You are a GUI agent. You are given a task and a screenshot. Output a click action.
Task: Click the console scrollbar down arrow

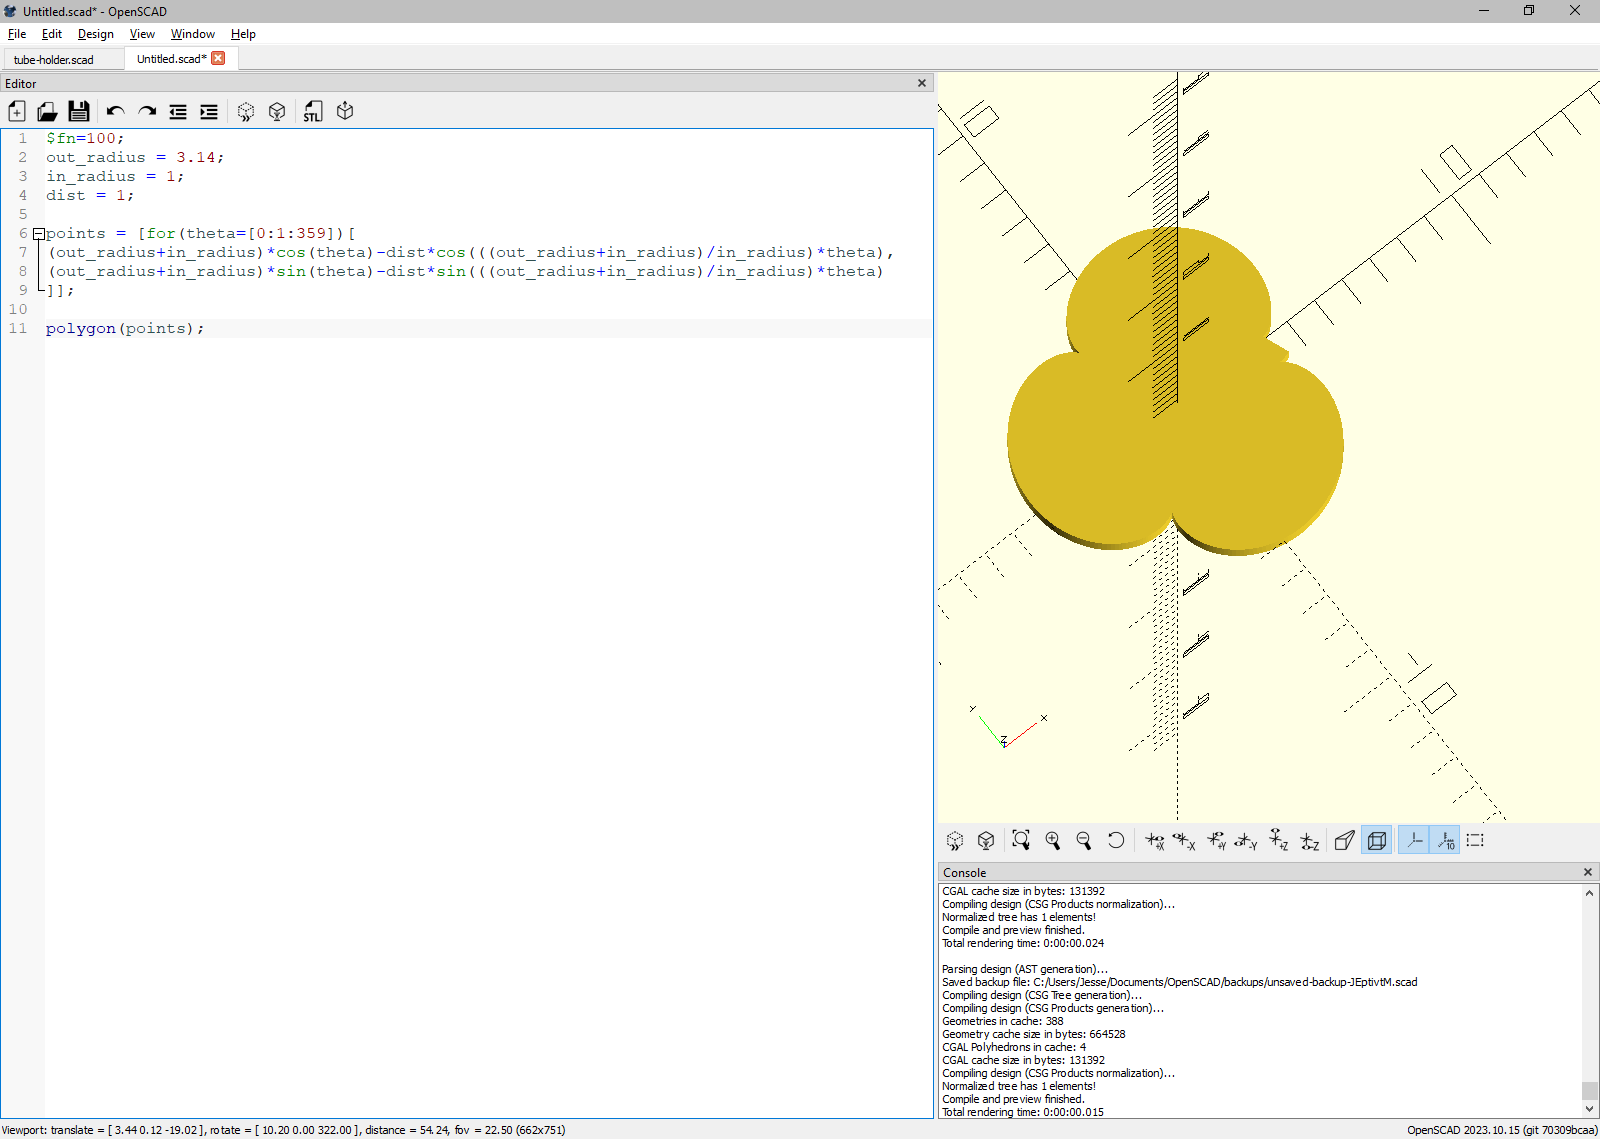click(1589, 1109)
